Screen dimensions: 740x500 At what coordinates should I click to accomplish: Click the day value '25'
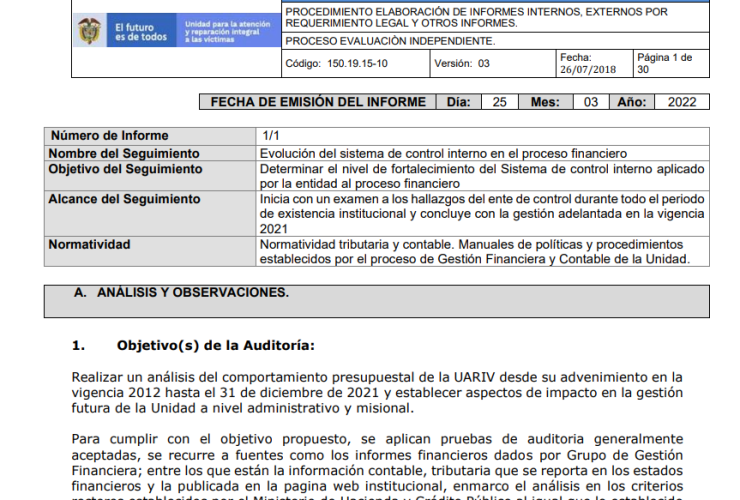tap(499, 102)
